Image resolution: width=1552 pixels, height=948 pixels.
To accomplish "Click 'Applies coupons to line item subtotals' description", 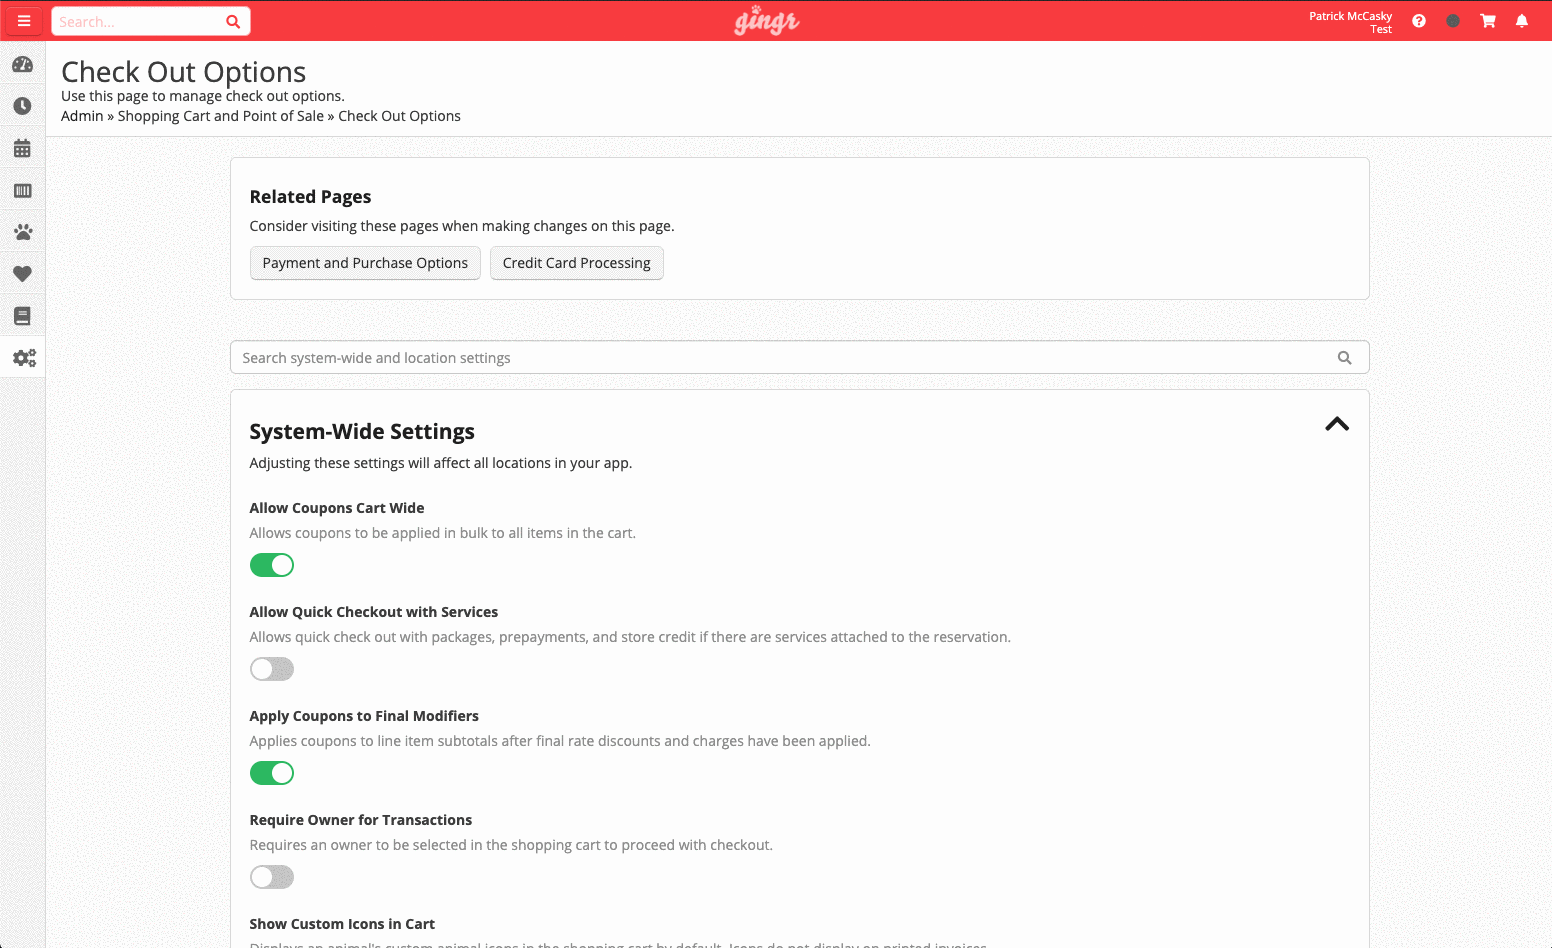I will tap(560, 741).
